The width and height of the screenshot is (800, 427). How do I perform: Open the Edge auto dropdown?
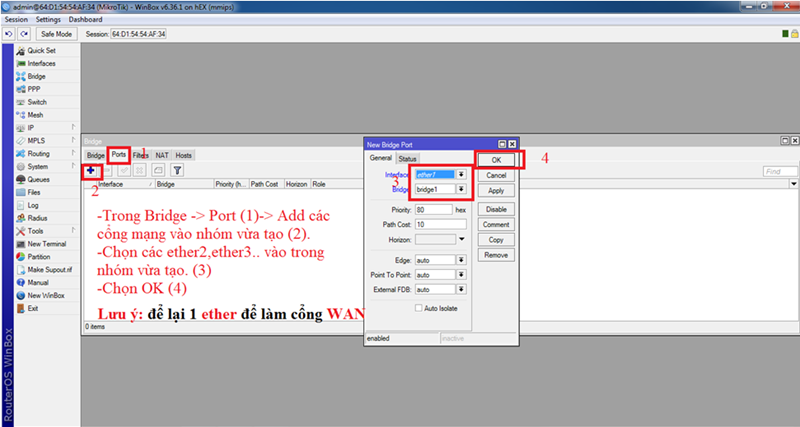click(x=461, y=260)
